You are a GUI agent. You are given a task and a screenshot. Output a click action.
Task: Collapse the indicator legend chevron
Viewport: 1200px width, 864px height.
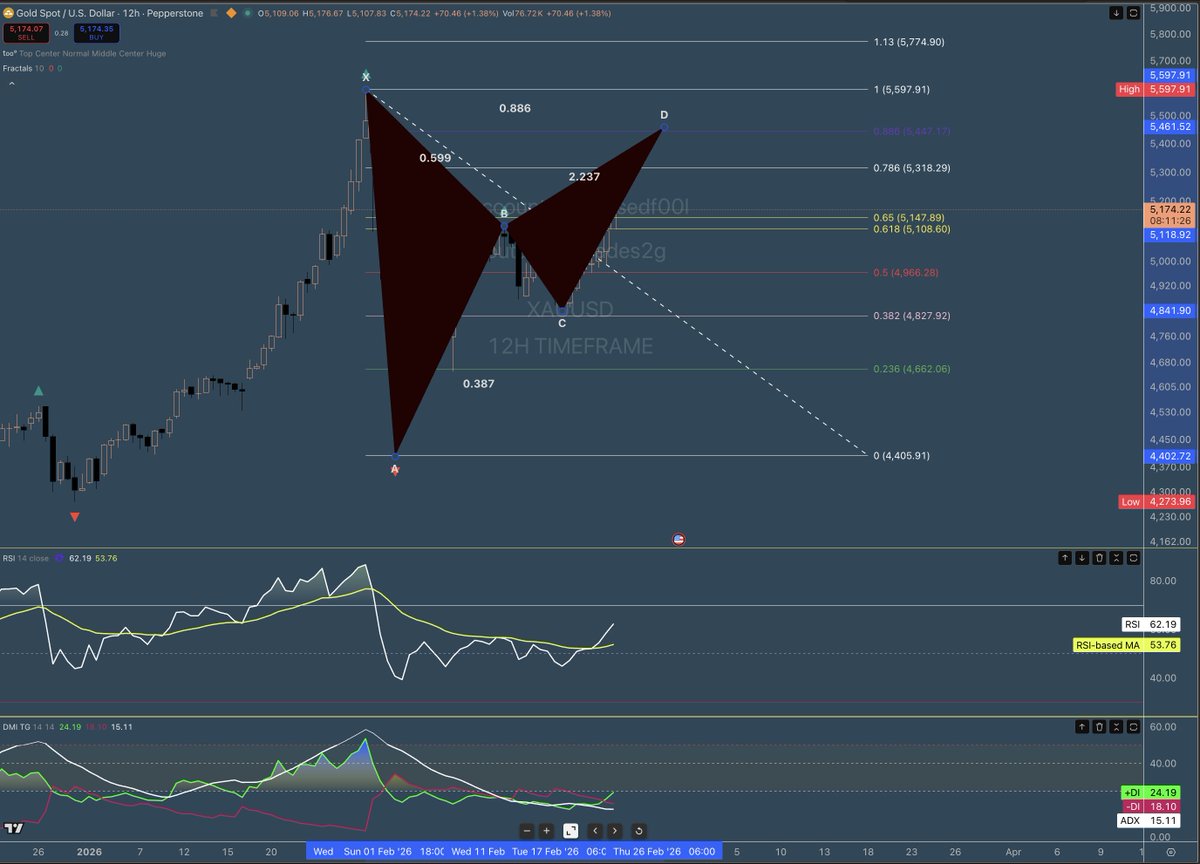coord(12,85)
